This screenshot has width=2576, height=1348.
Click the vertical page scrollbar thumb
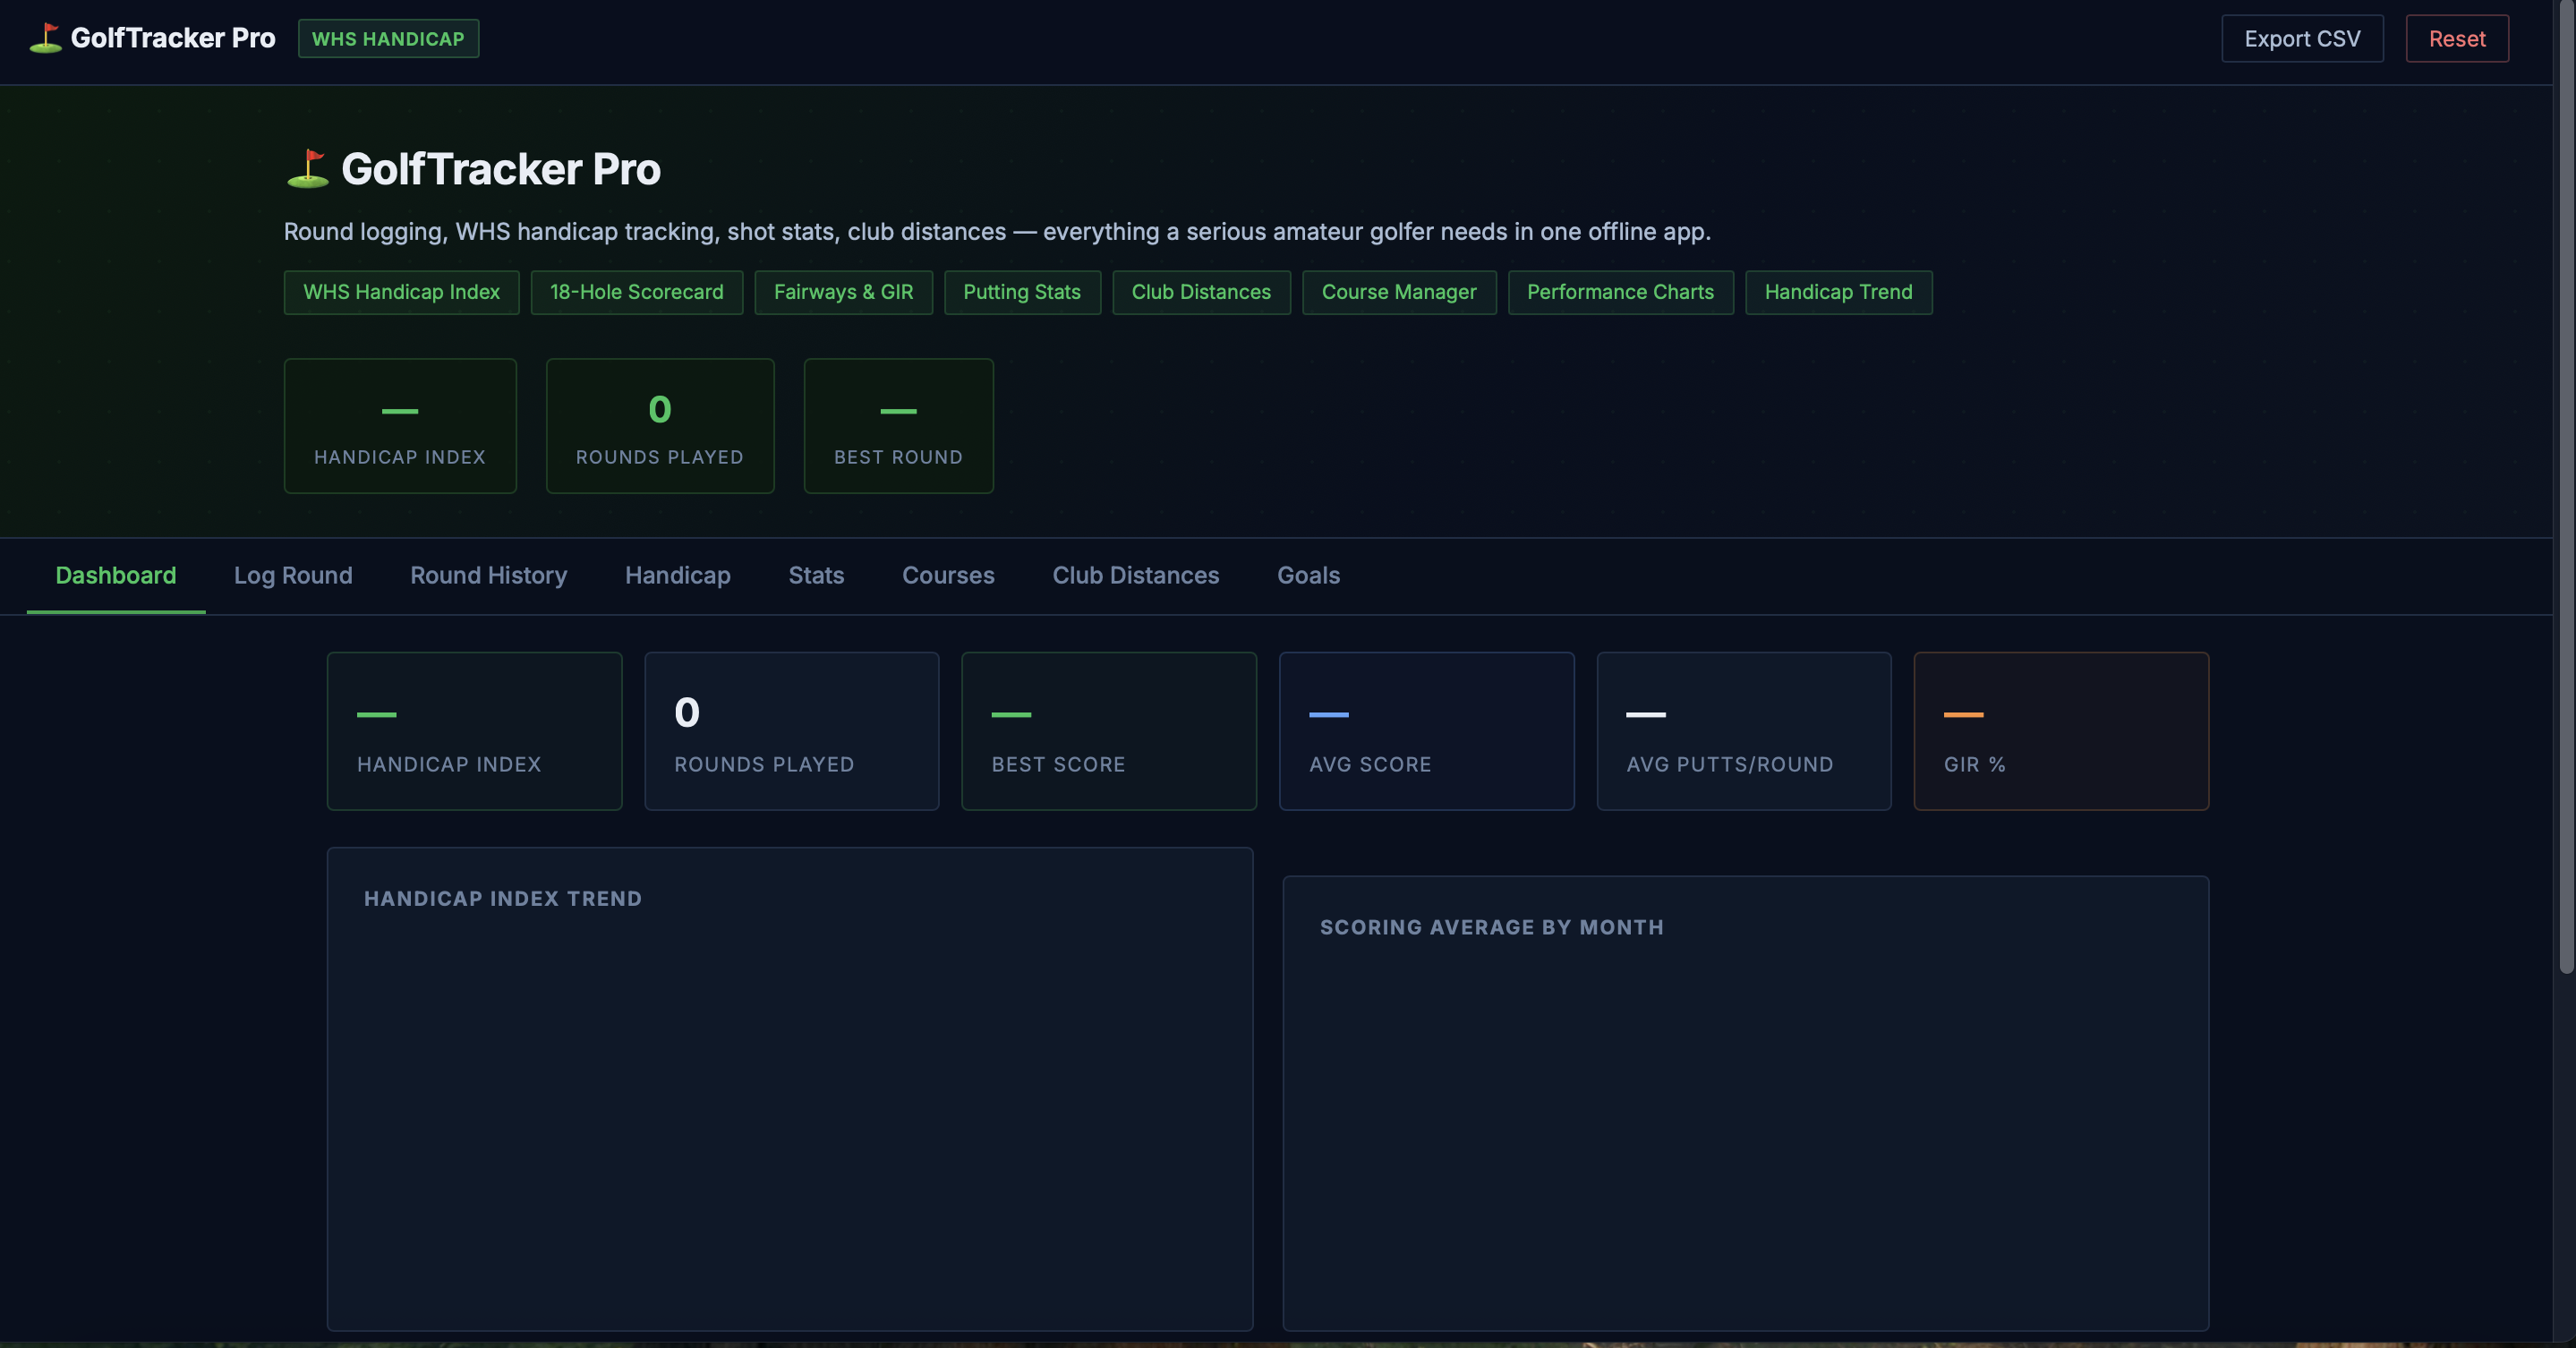click(2566, 486)
